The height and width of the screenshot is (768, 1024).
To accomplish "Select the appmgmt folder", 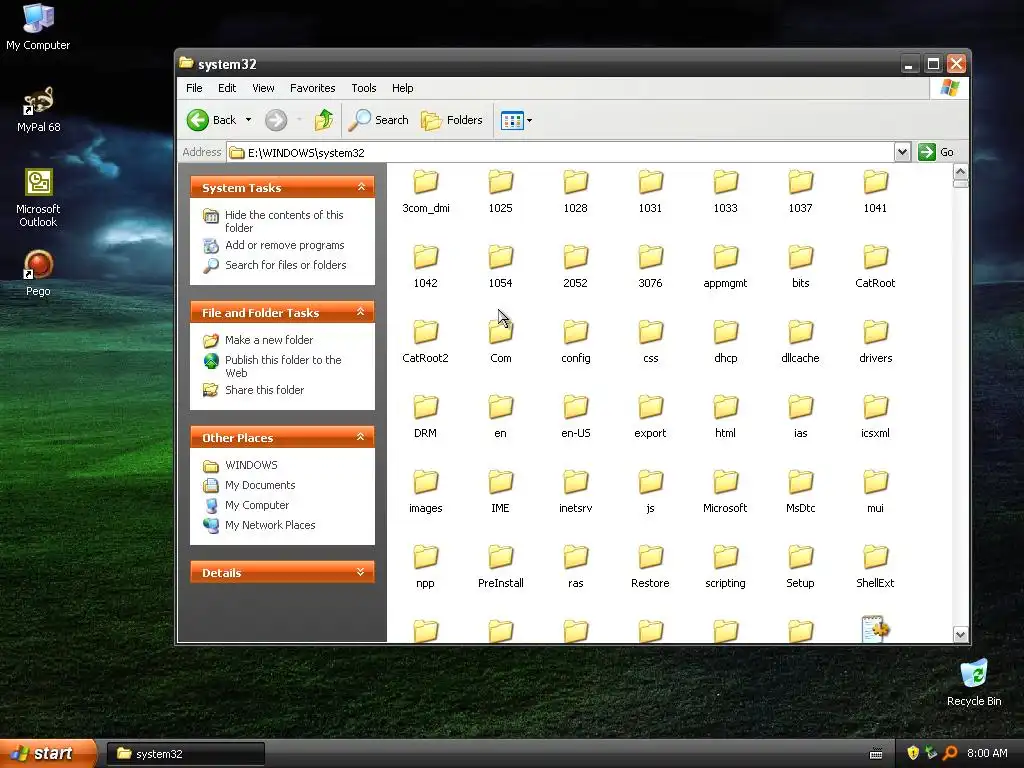I will coord(725,266).
